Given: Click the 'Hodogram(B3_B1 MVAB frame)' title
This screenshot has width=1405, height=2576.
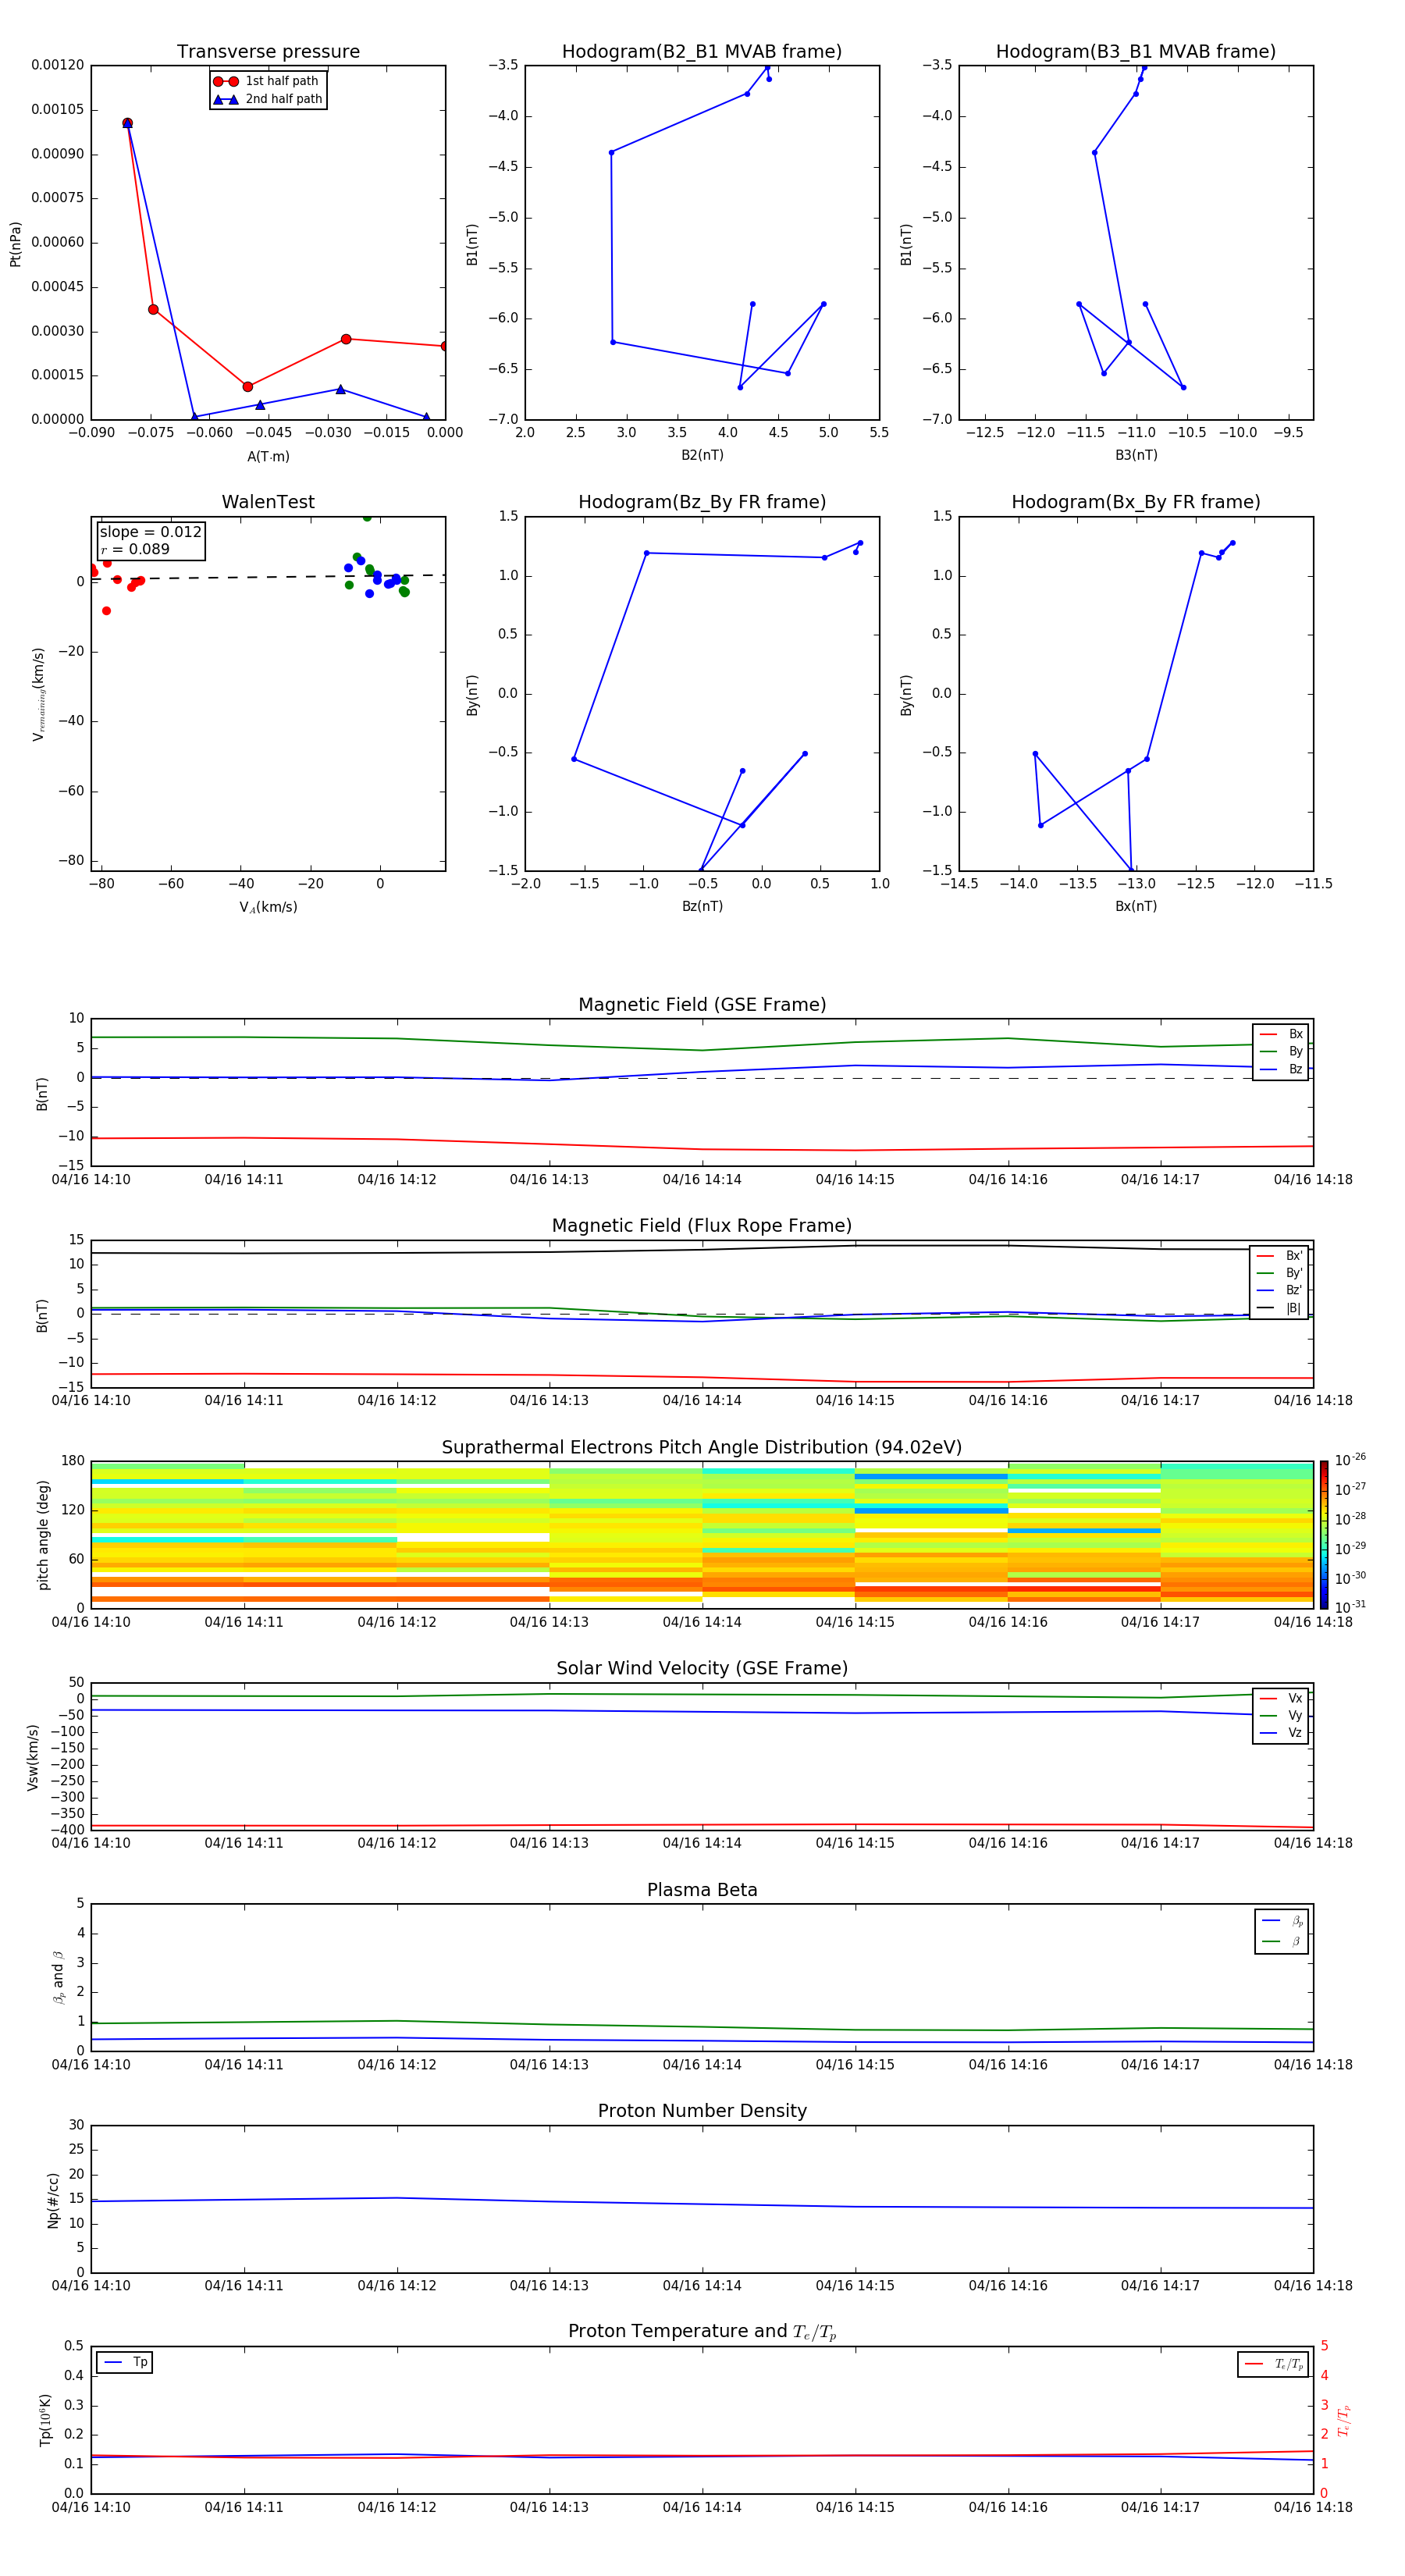Looking at the screenshot, I should tap(1135, 51).
